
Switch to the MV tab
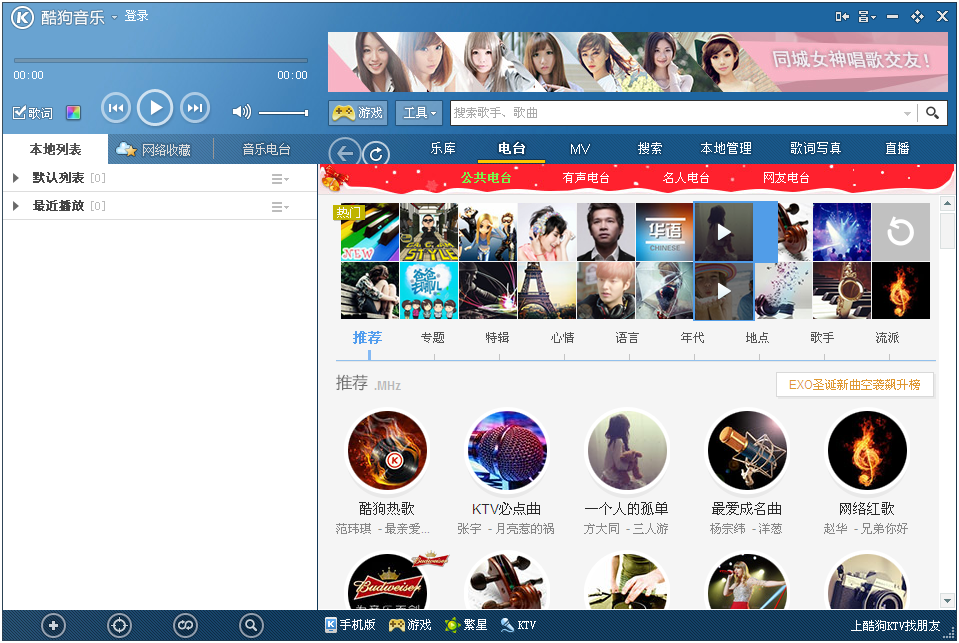coord(580,149)
